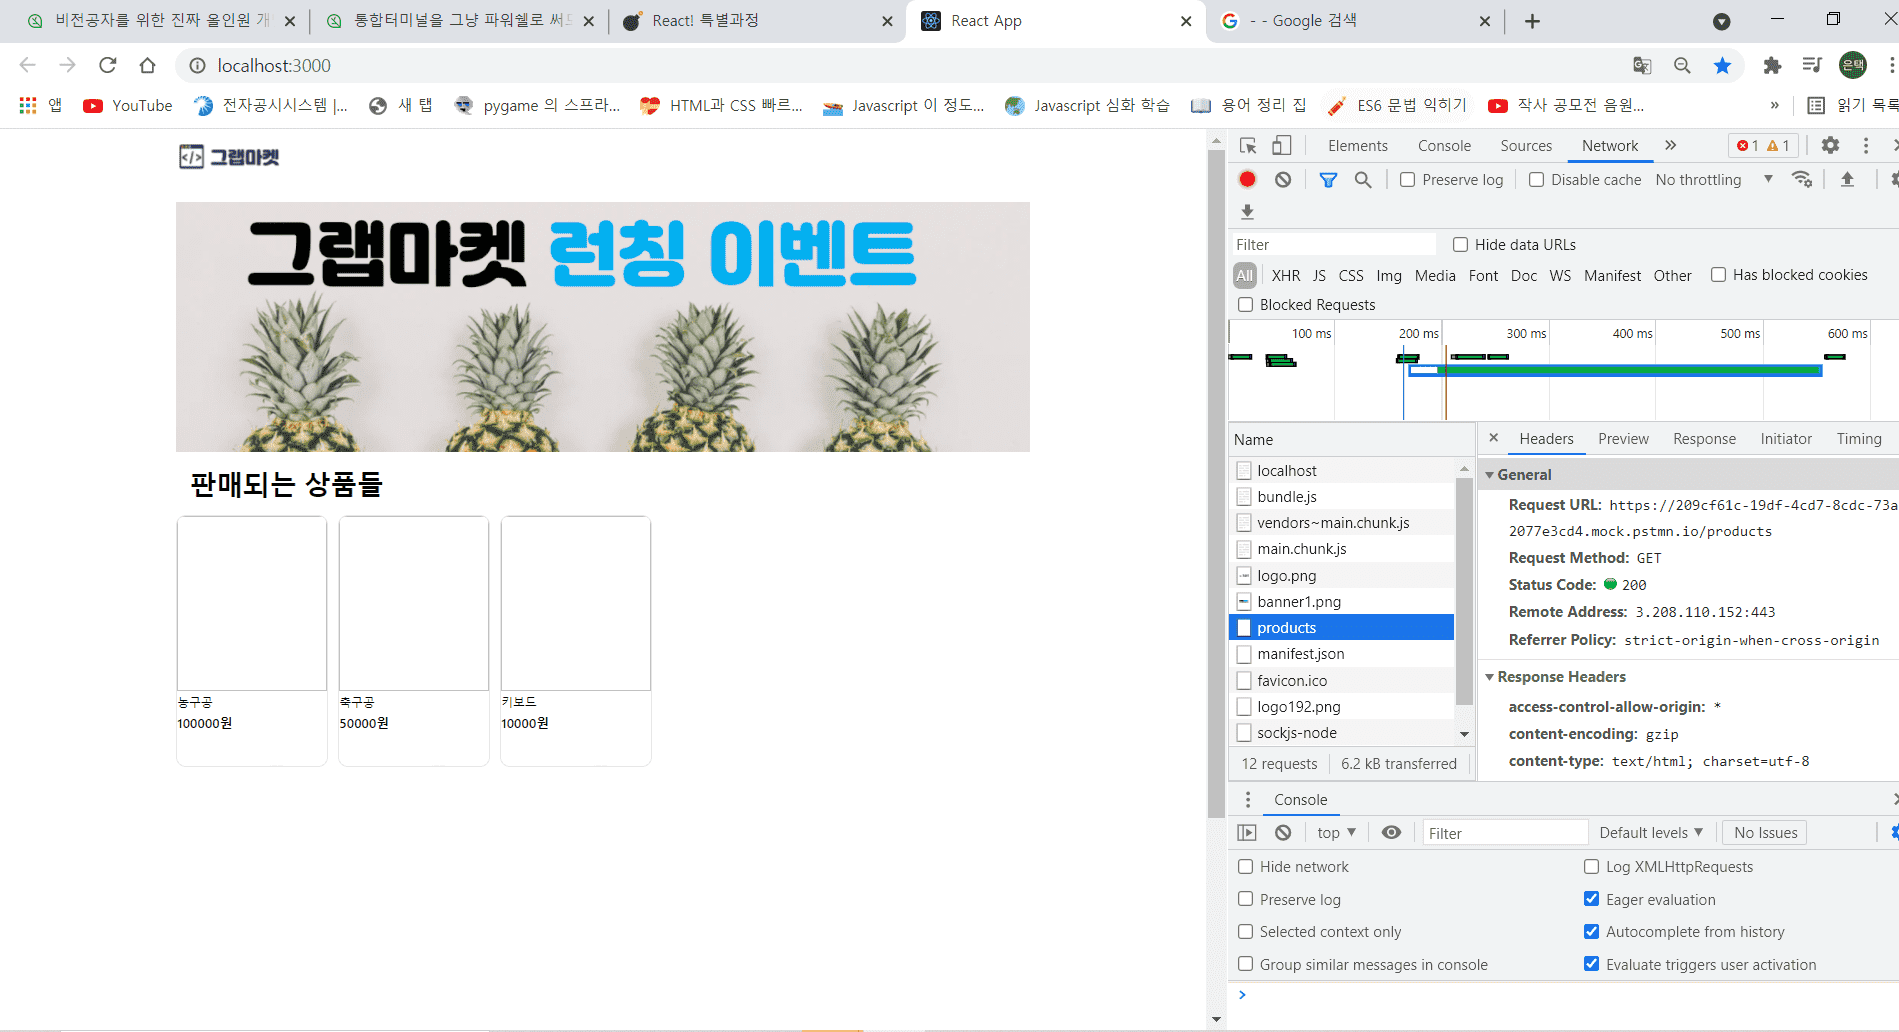Go to the browser home page
1899x1032 pixels.
pyautogui.click(x=147, y=66)
